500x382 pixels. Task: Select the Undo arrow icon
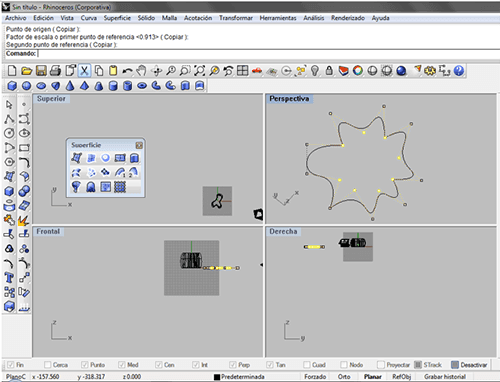(x=127, y=71)
